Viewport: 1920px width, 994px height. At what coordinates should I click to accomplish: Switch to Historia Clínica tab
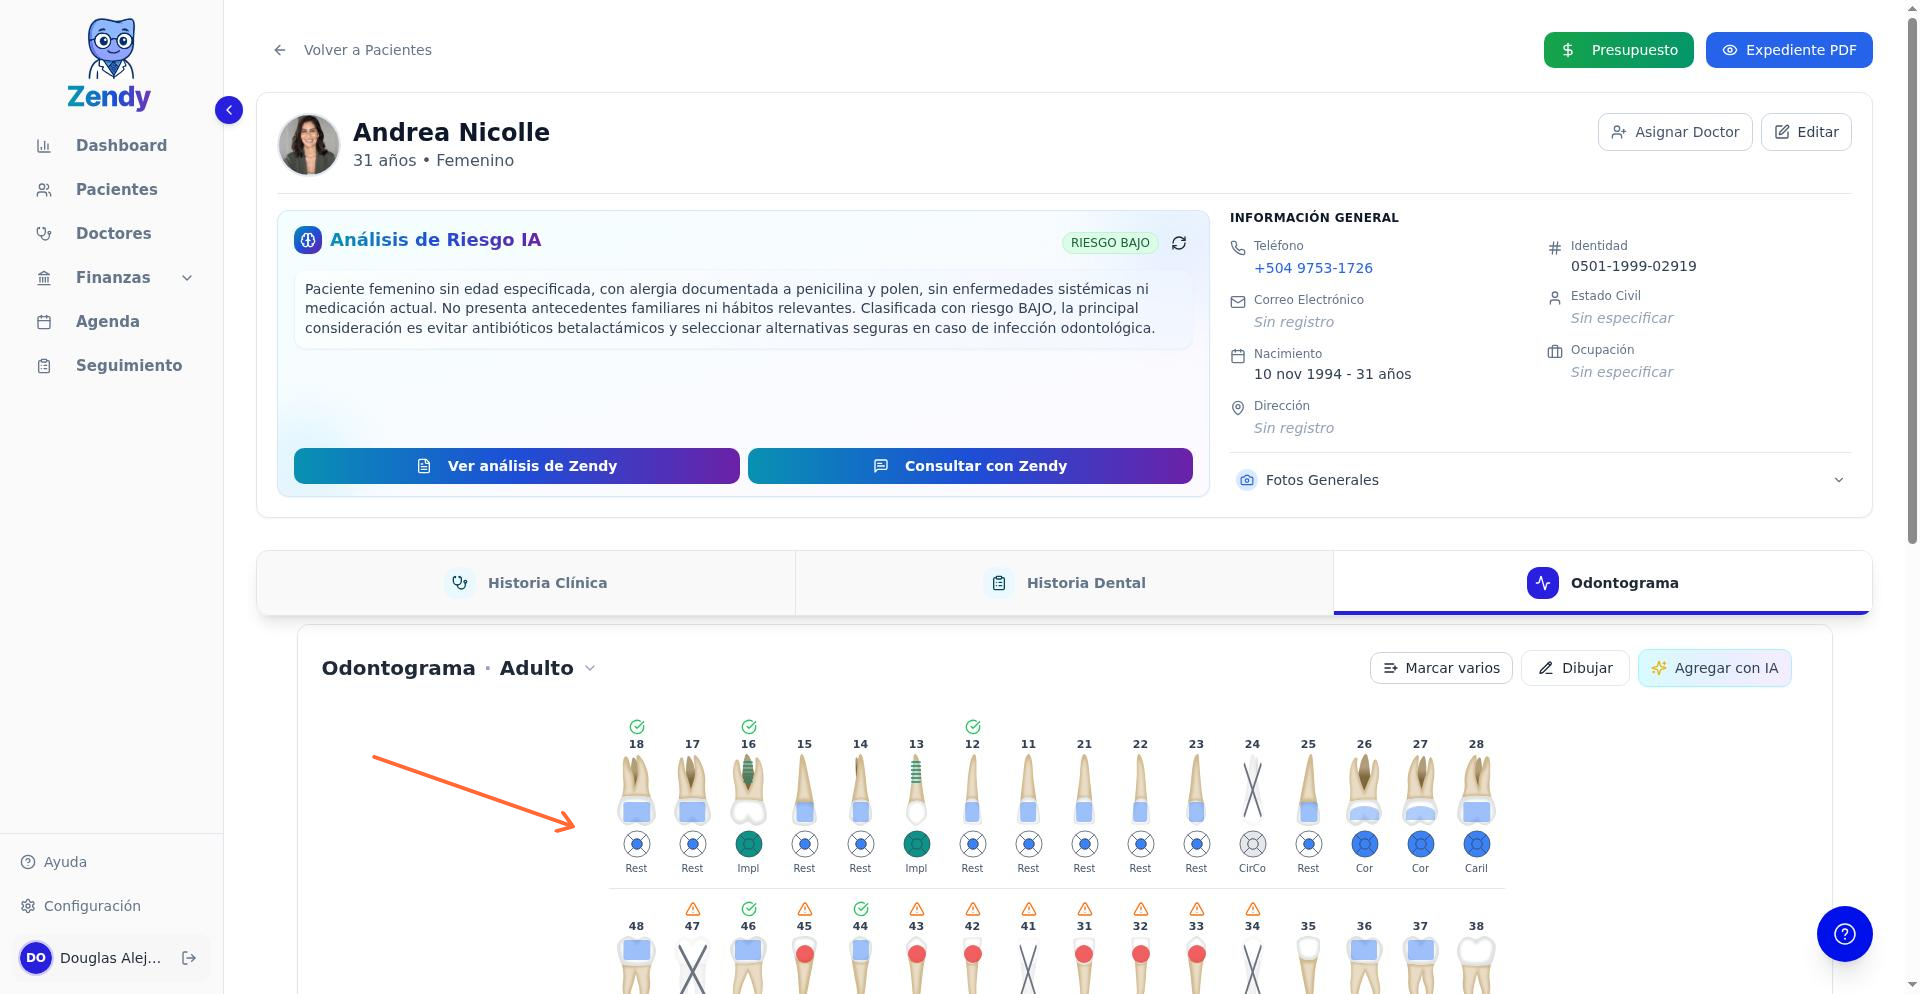point(526,583)
